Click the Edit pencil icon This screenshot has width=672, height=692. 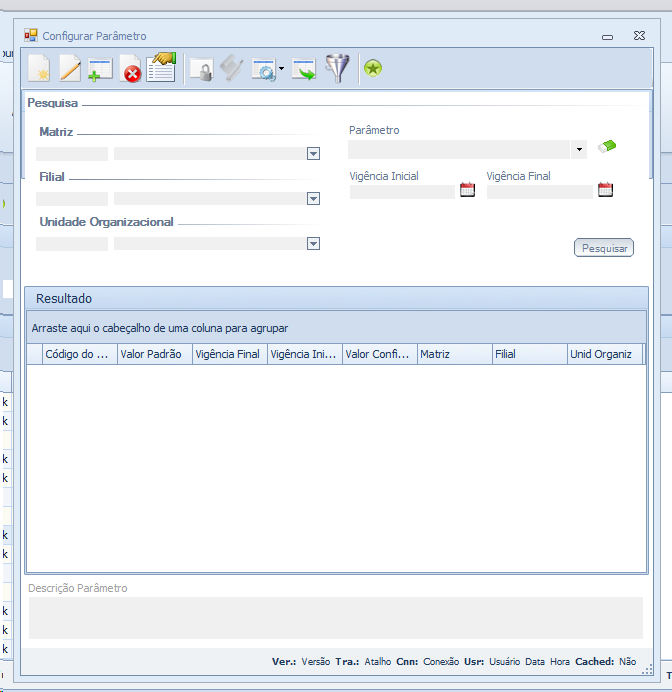pyautogui.click(x=69, y=69)
